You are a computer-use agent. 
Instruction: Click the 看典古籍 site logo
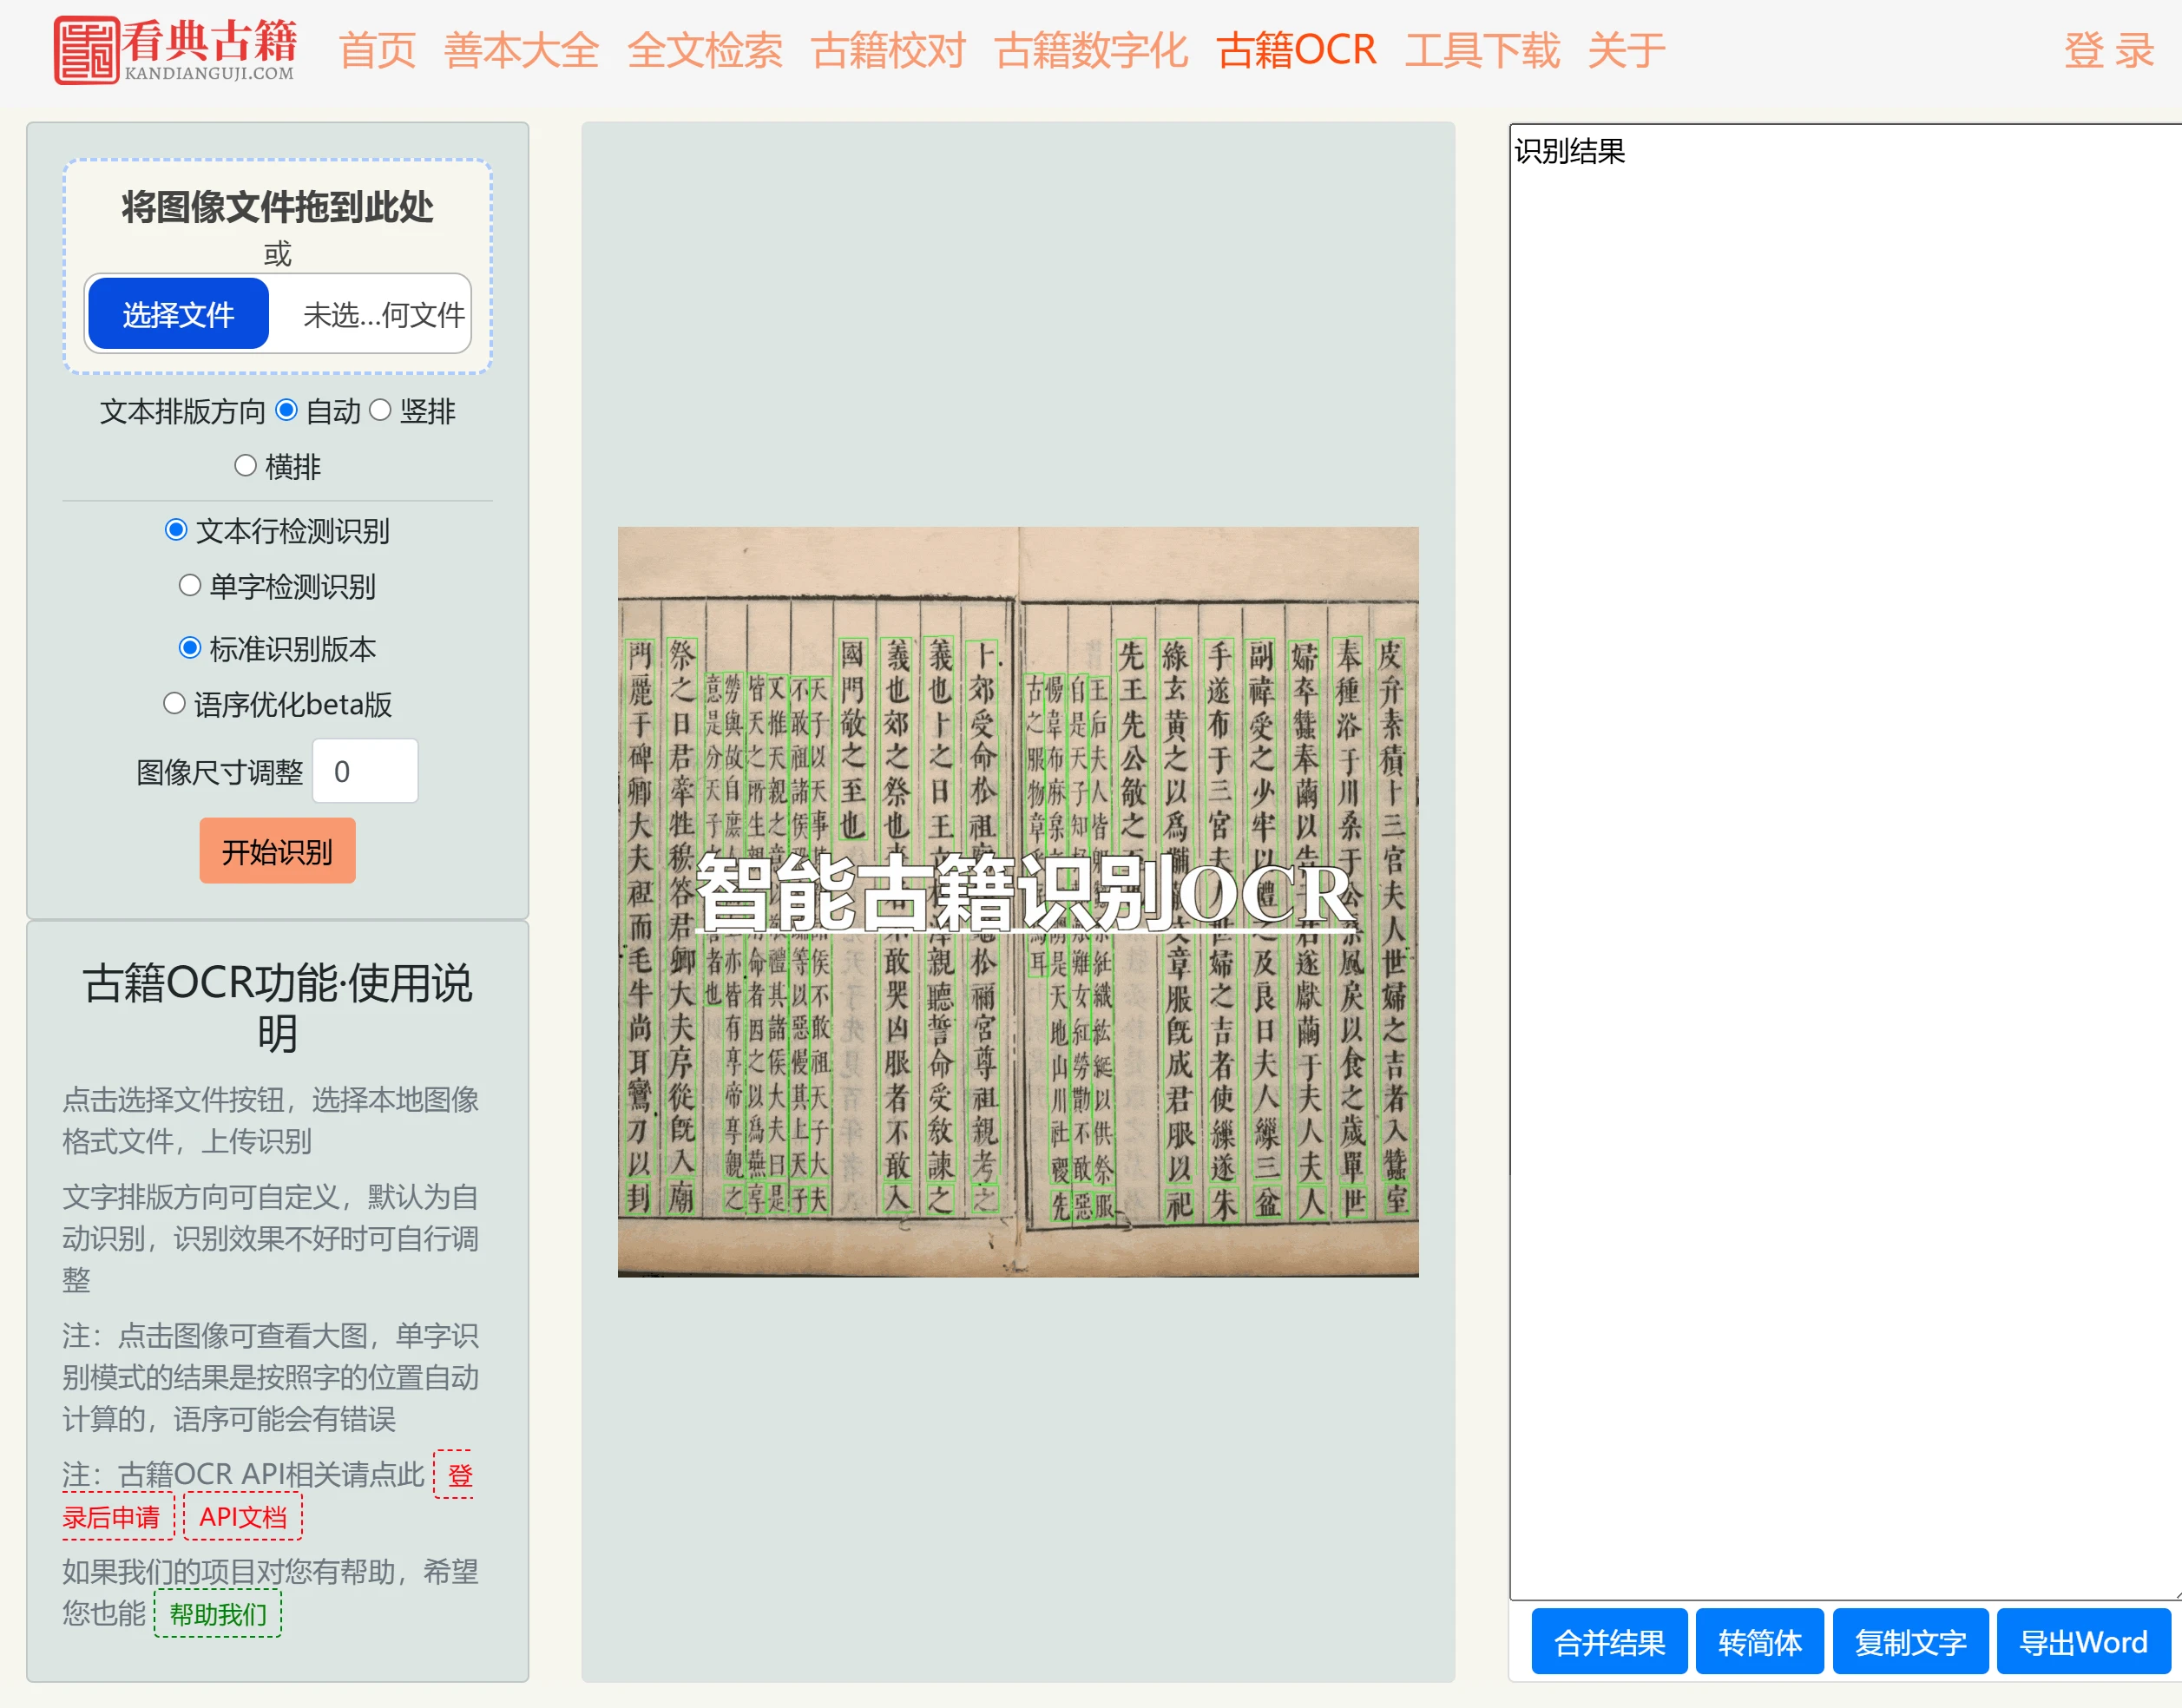tap(175, 49)
